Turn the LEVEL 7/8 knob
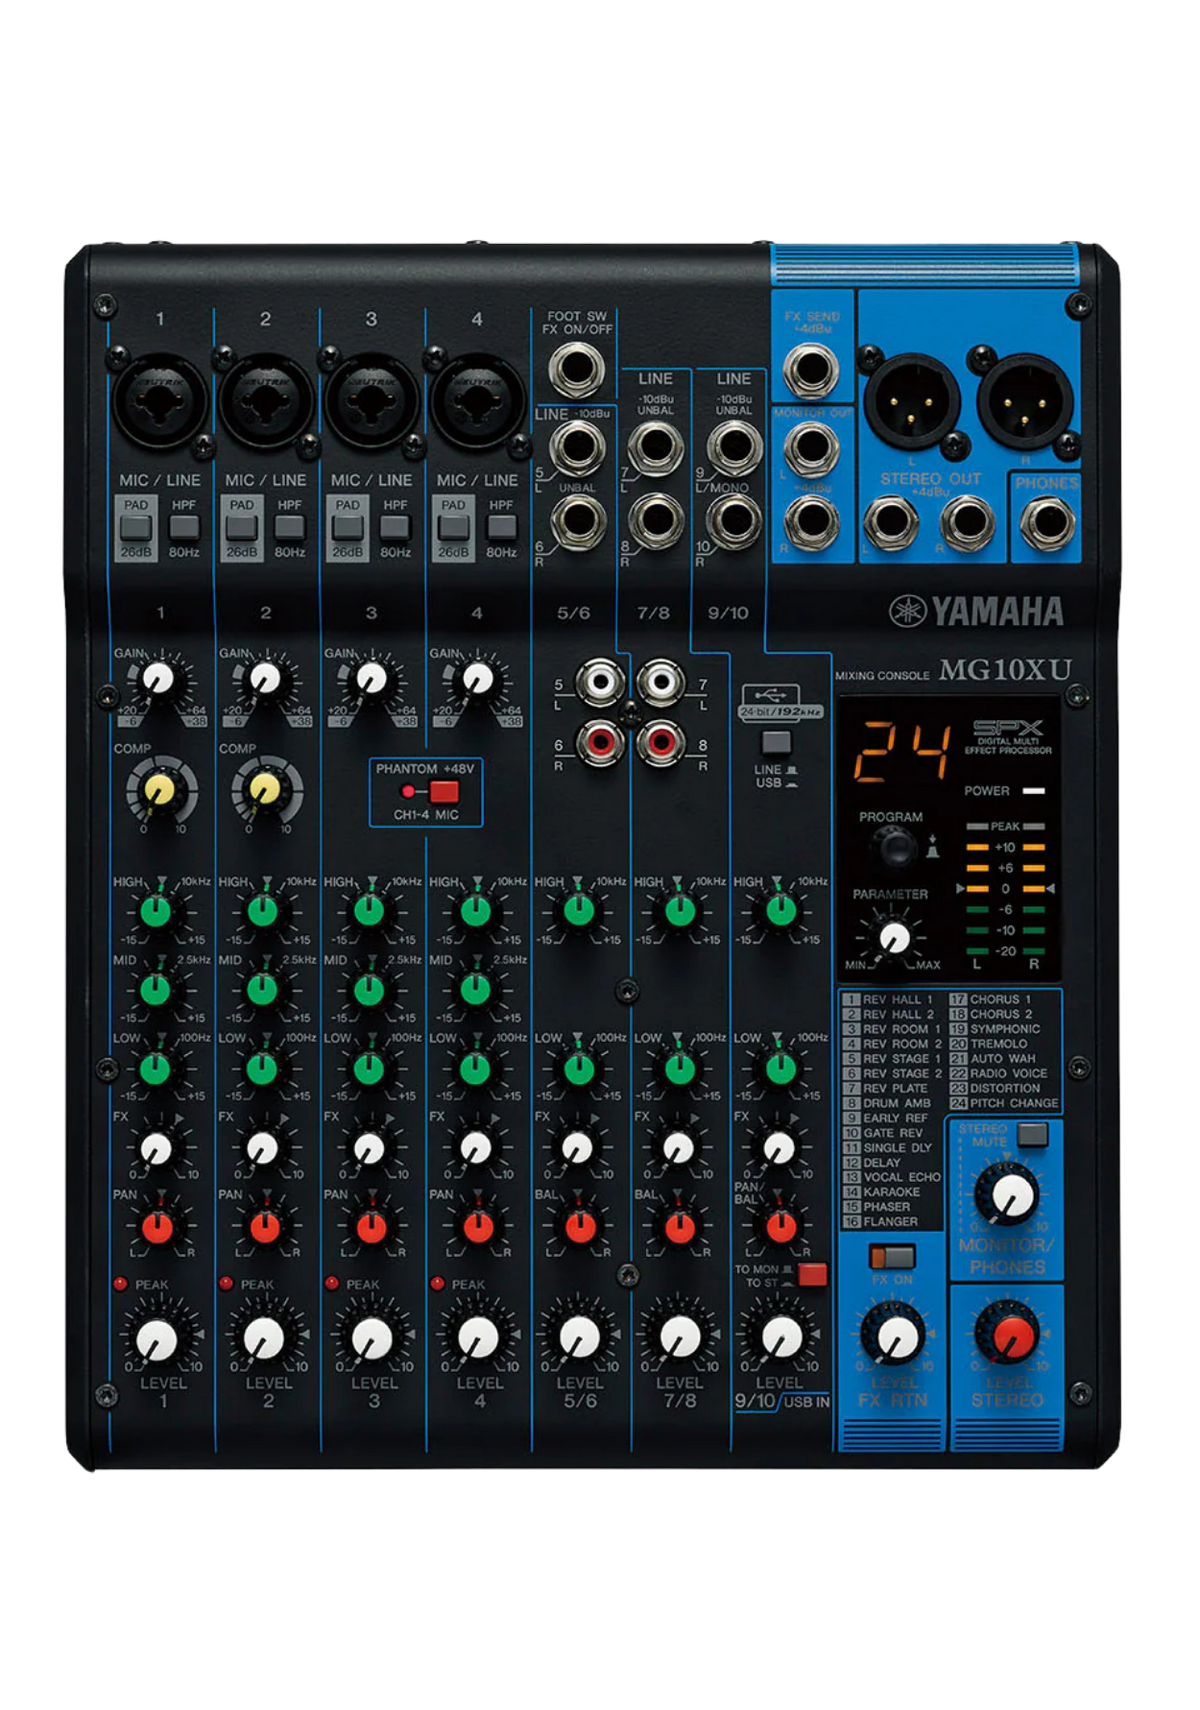1200x1710 pixels. pos(680,1338)
